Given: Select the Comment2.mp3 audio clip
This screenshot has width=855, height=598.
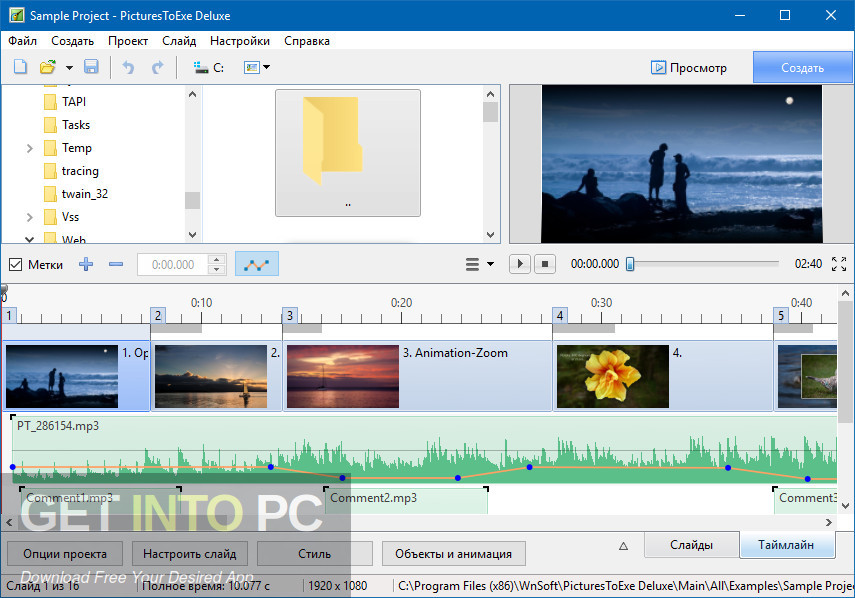Looking at the screenshot, I should coord(406,500).
